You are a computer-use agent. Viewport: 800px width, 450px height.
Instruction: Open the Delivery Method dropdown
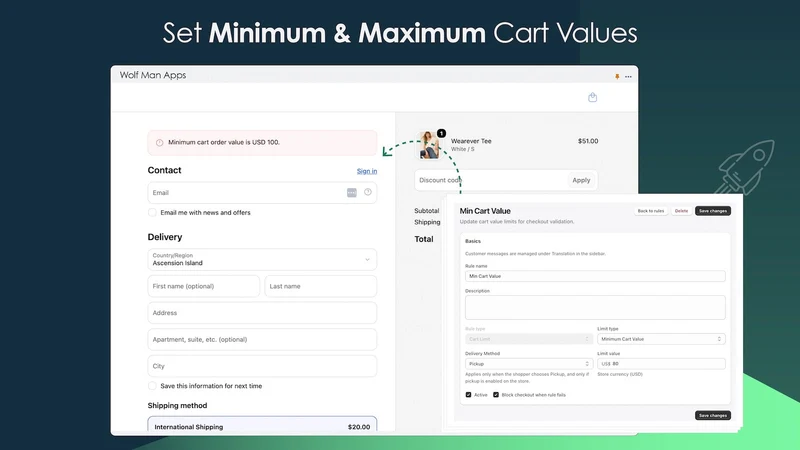[529, 364]
